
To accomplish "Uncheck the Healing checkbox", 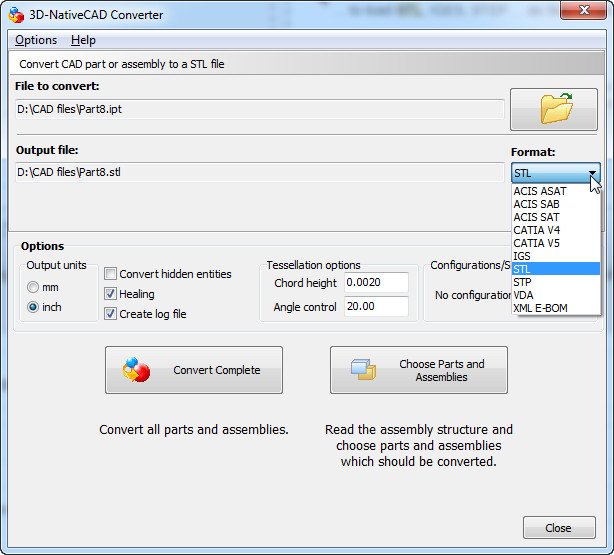I will (110, 294).
